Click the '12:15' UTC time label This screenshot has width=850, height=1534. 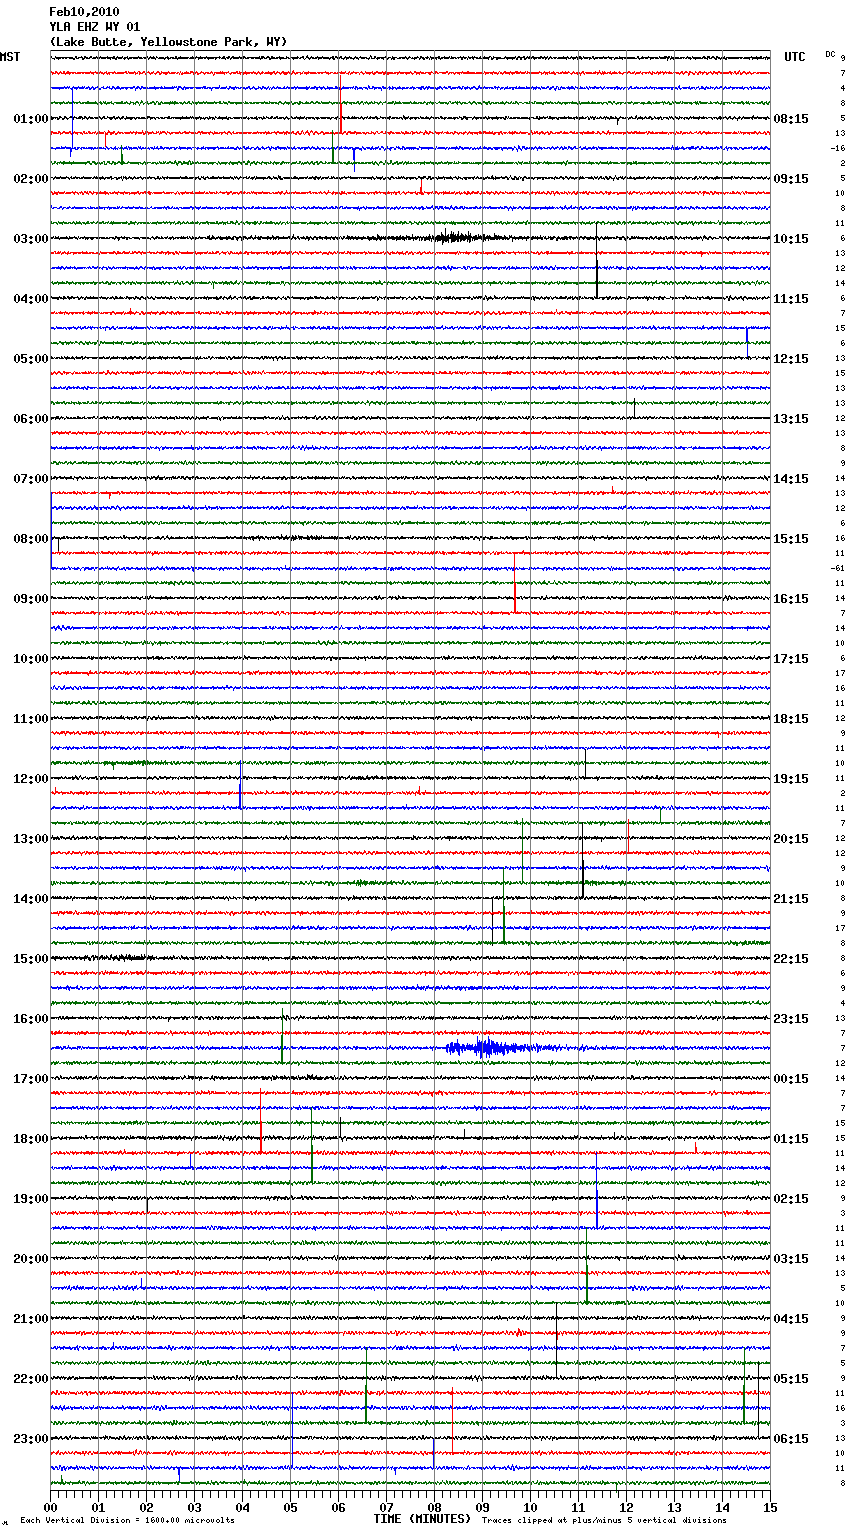791,359
